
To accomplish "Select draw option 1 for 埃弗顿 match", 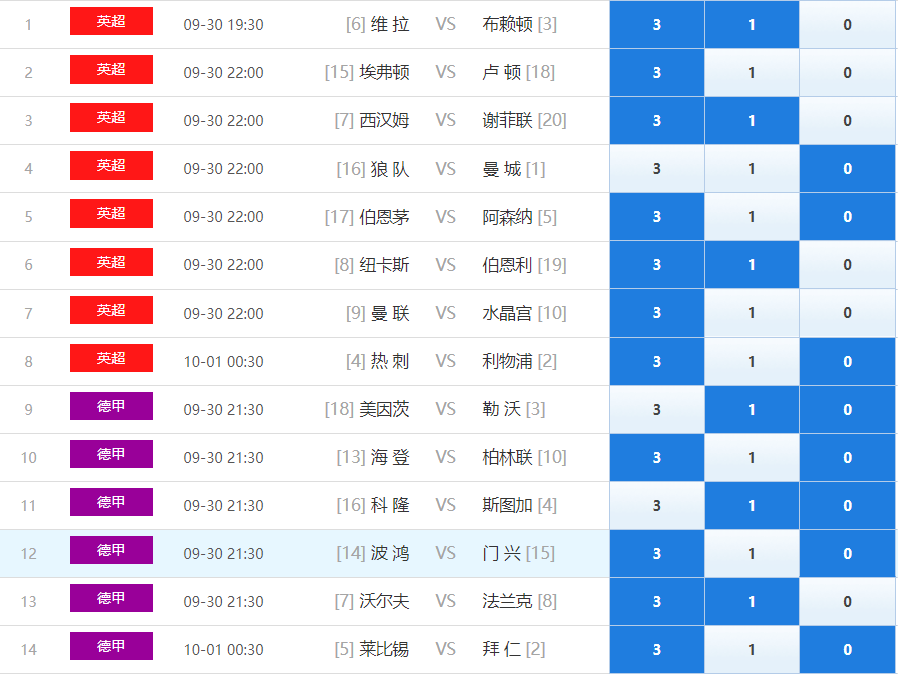I will tap(752, 72).
